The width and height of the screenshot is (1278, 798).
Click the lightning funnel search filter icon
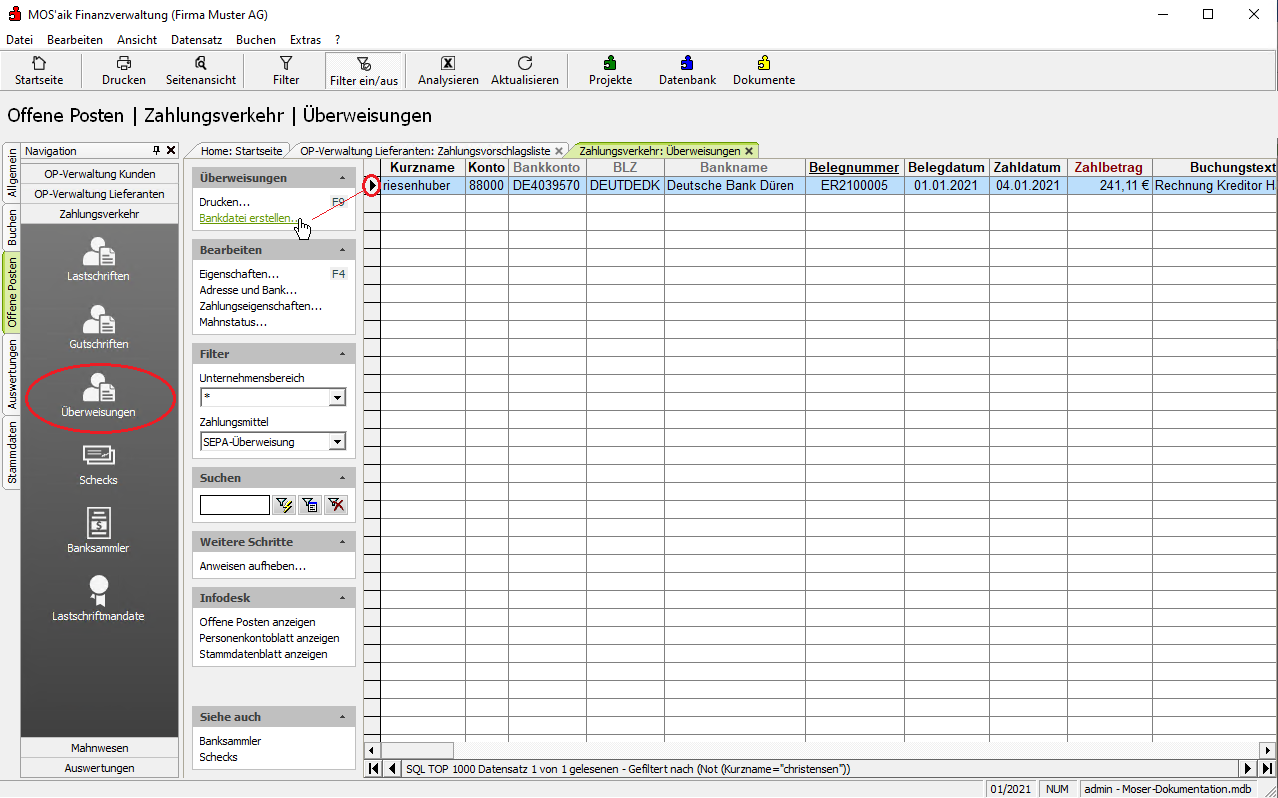click(284, 505)
